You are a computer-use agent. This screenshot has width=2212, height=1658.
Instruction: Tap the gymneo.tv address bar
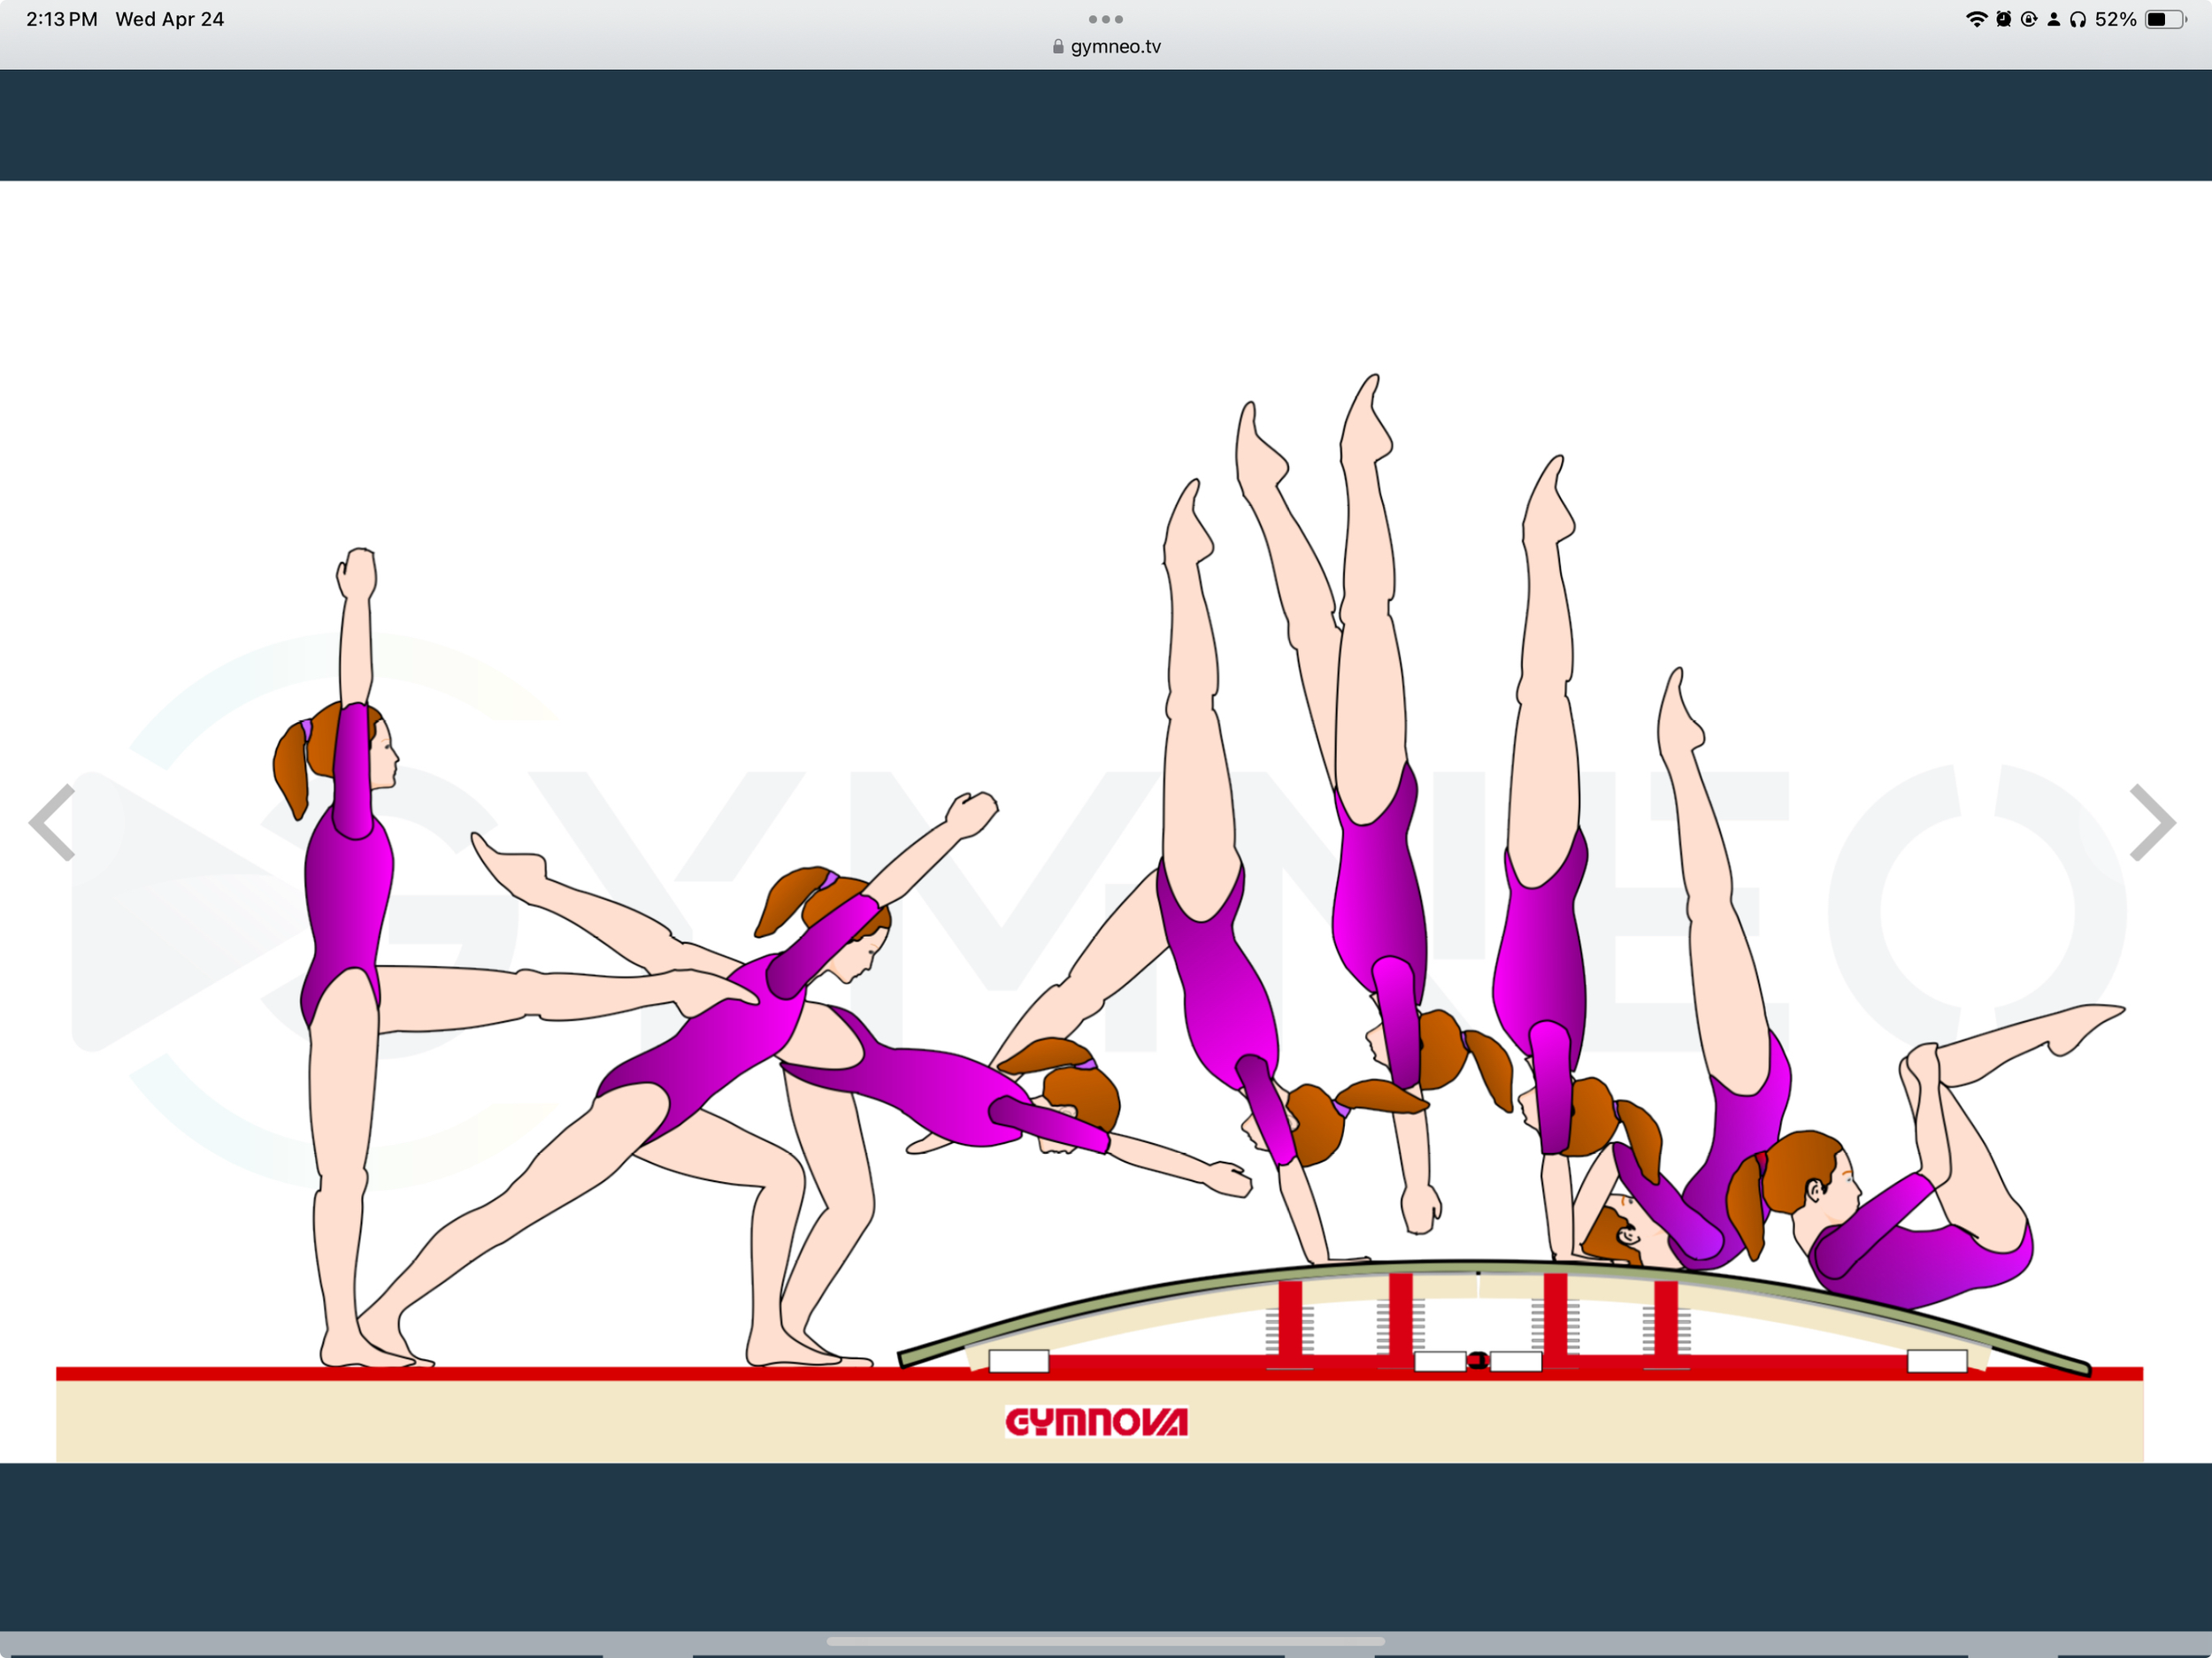pos(1114,45)
